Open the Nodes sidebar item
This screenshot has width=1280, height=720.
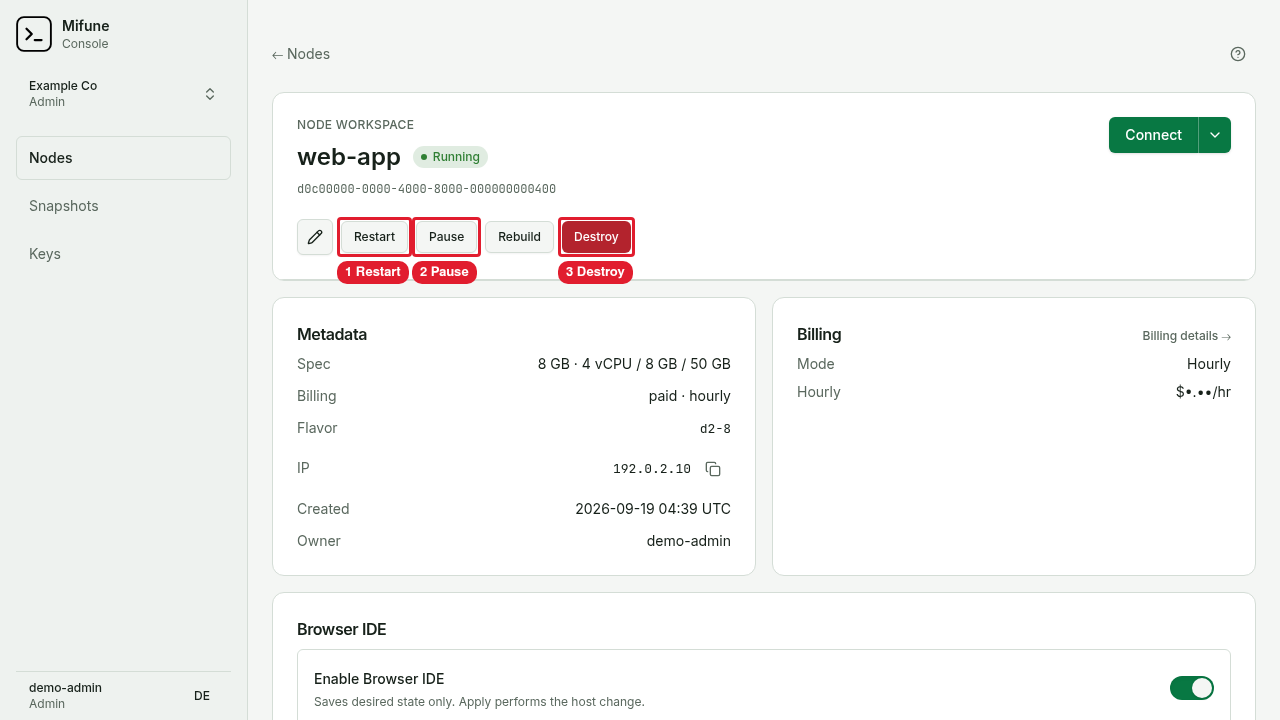123,158
